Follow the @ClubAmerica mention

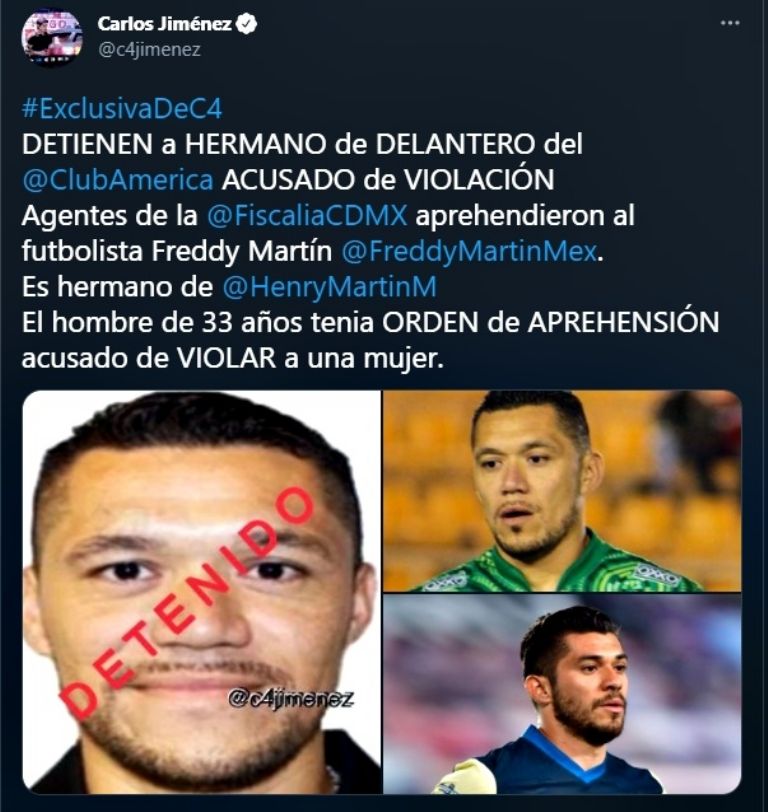point(118,180)
